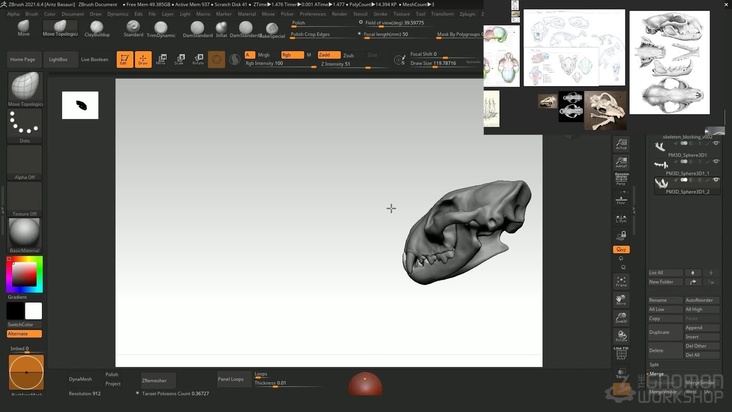Click the Edit mode icon
This screenshot has height=412, width=732.
coord(125,60)
